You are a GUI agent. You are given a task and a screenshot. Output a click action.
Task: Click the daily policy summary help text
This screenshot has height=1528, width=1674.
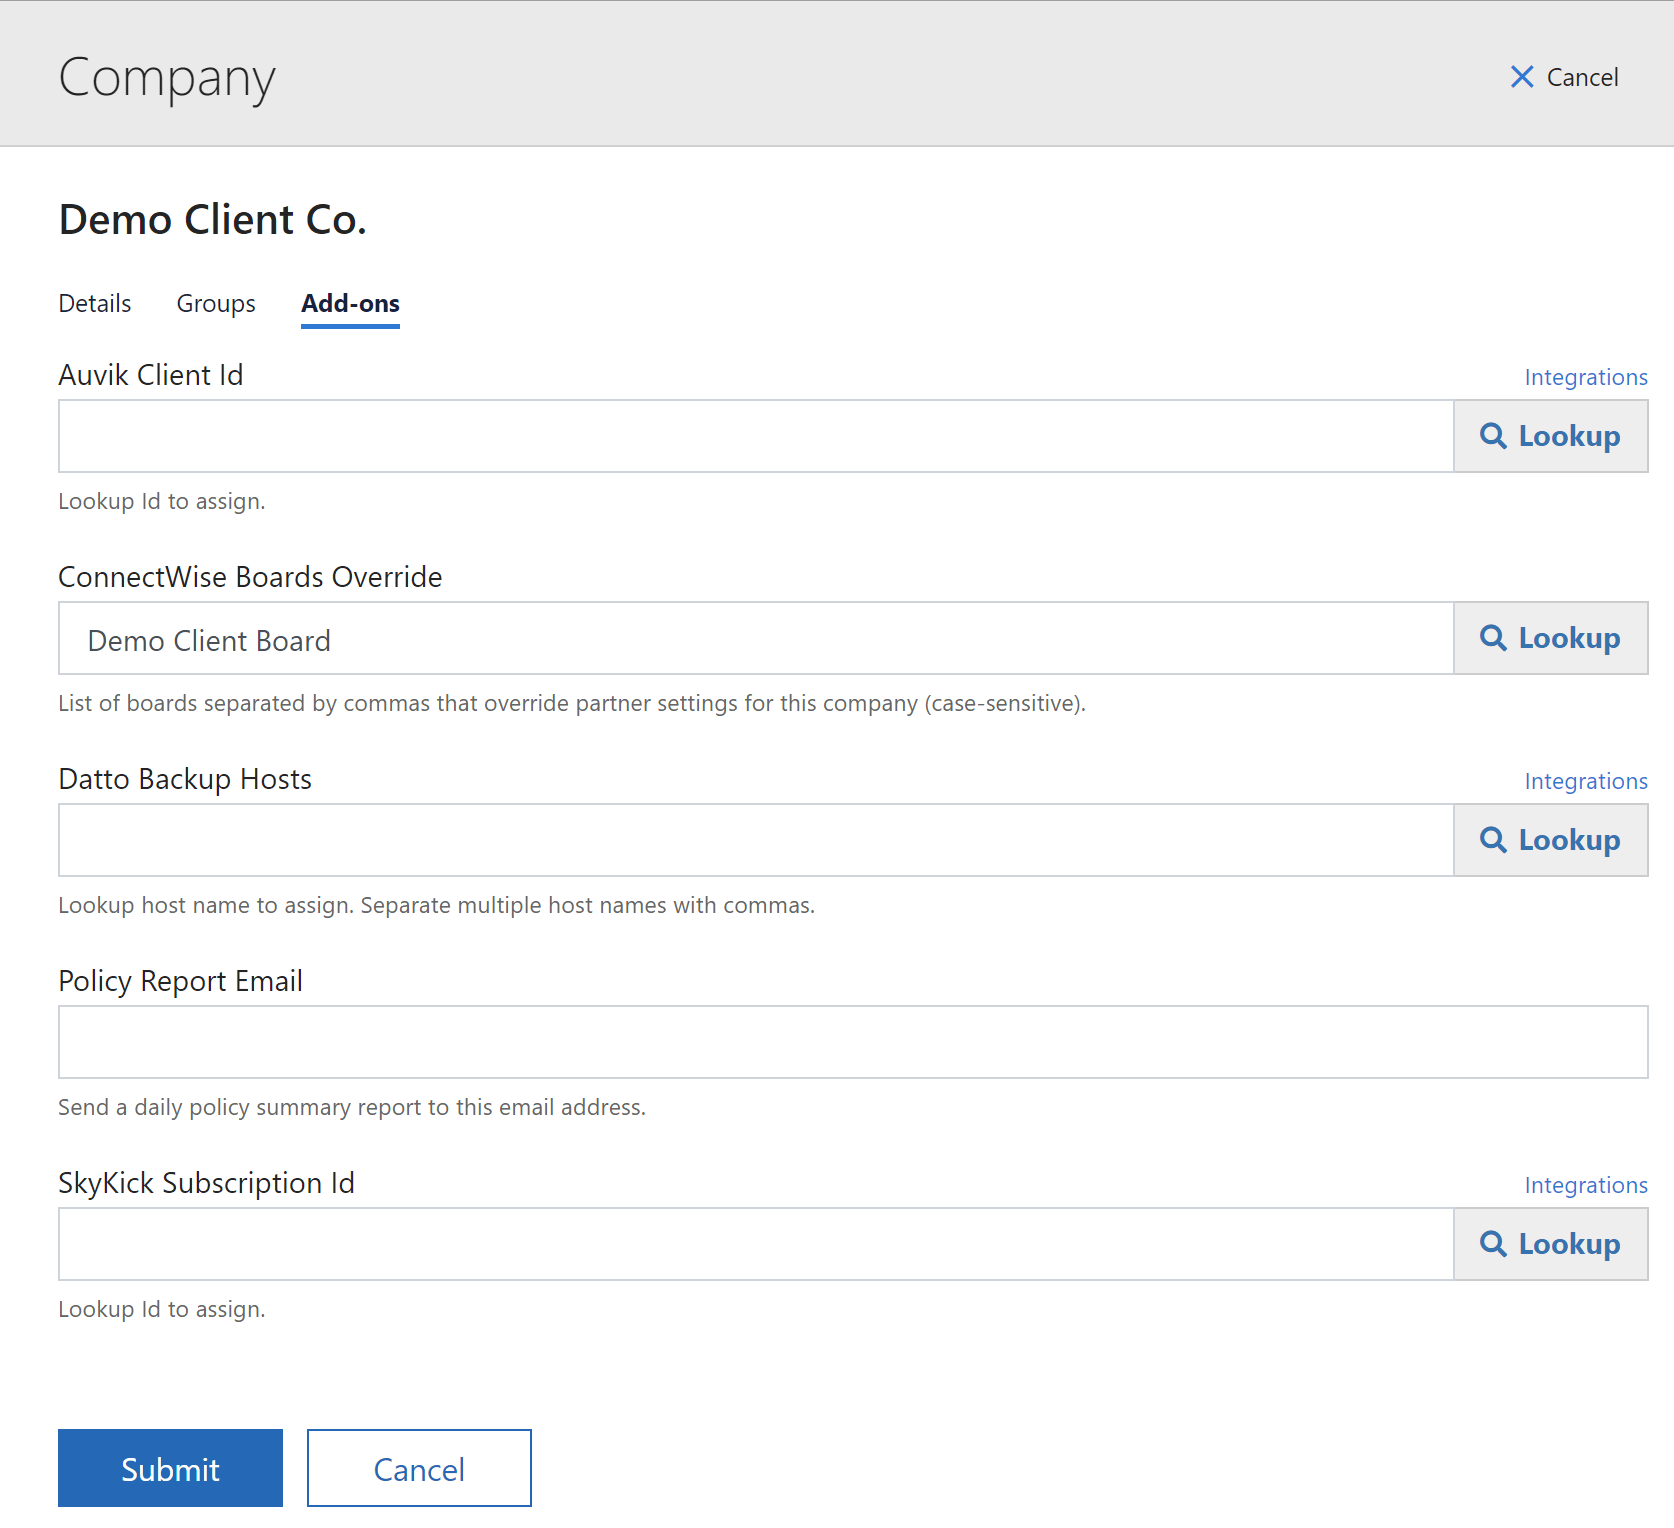click(352, 1107)
